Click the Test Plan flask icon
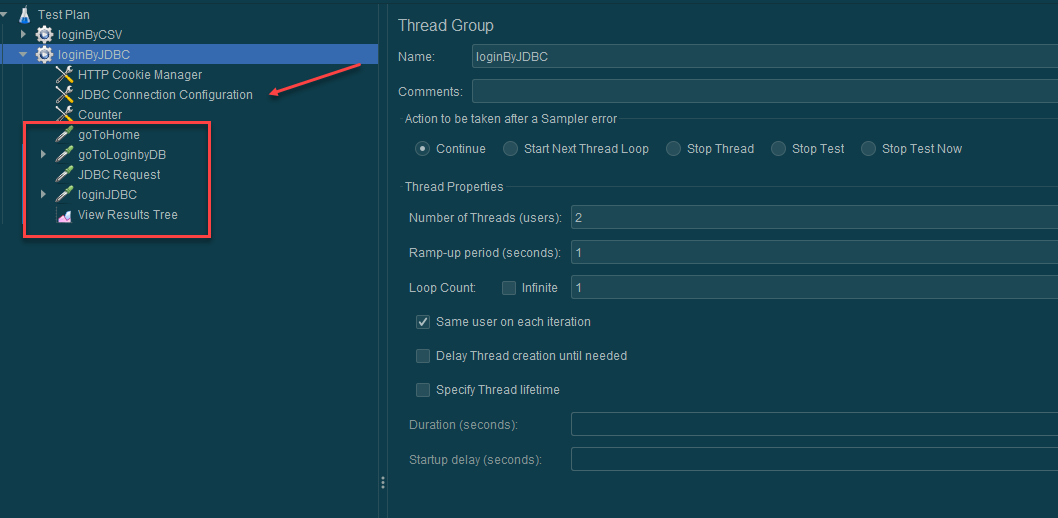Viewport: 1058px width, 518px height. tap(24, 15)
